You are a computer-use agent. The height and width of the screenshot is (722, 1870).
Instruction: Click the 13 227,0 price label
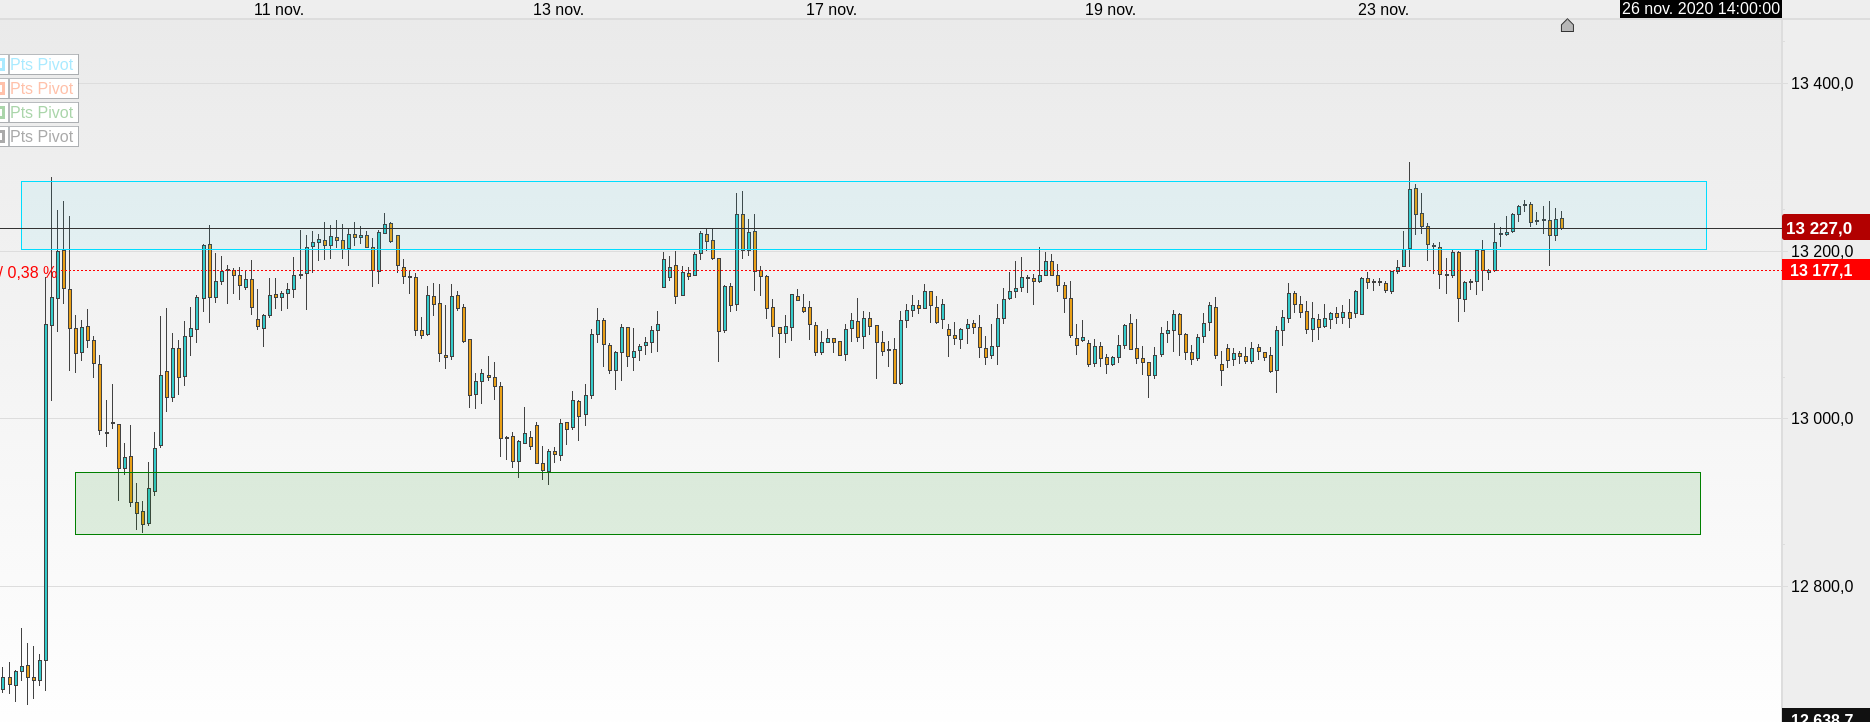pyautogui.click(x=1825, y=228)
